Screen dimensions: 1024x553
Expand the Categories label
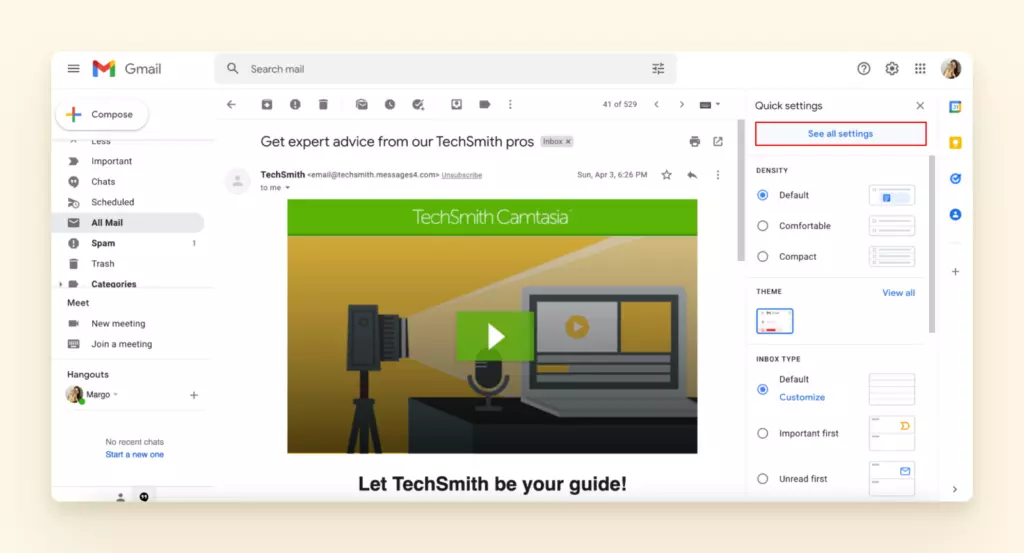(x=61, y=284)
